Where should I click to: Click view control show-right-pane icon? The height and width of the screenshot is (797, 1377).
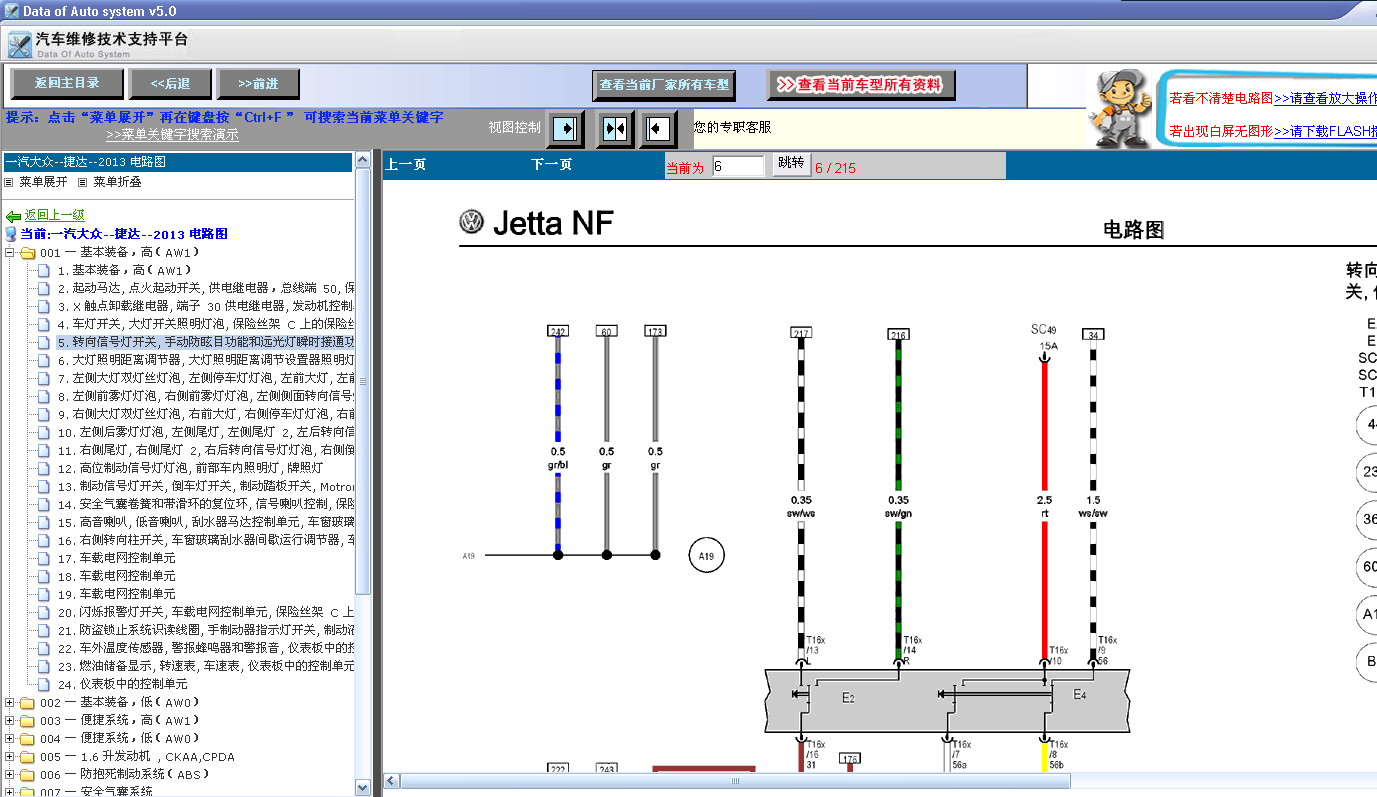point(565,128)
